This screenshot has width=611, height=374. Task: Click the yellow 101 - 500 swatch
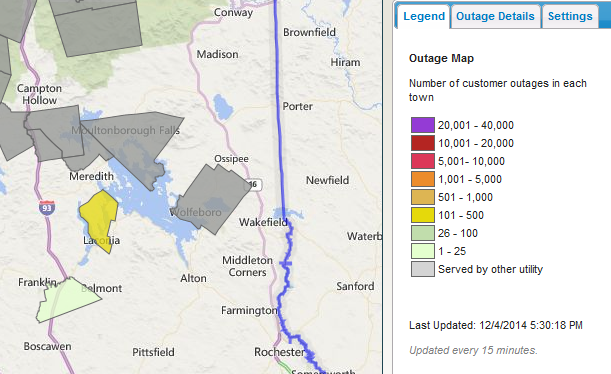[x=423, y=215]
